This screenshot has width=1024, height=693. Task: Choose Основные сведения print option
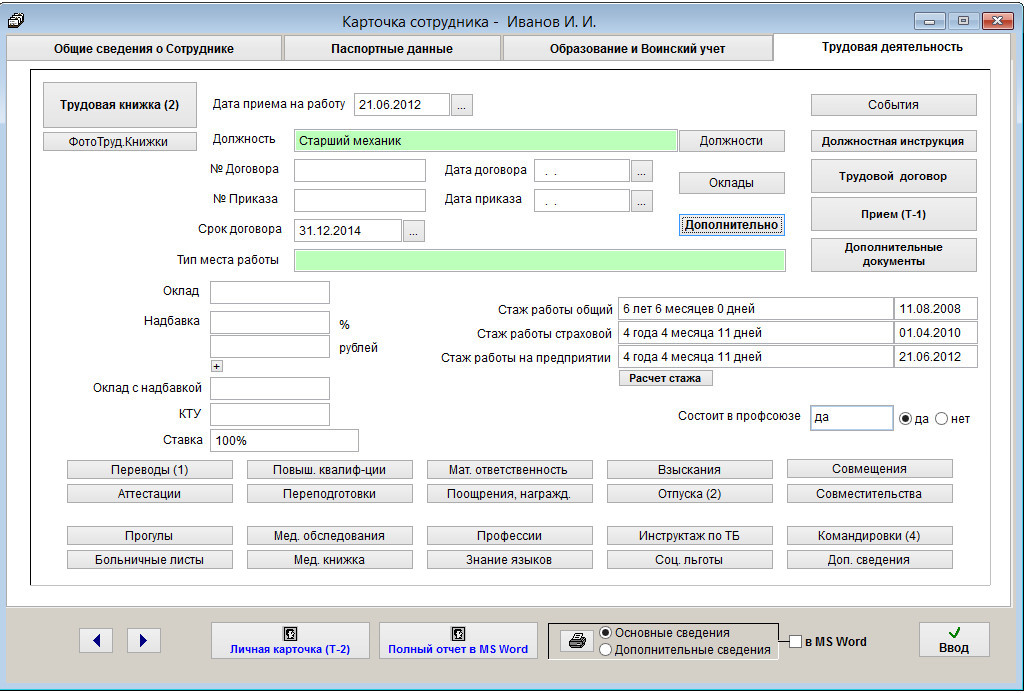click(x=605, y=632)
